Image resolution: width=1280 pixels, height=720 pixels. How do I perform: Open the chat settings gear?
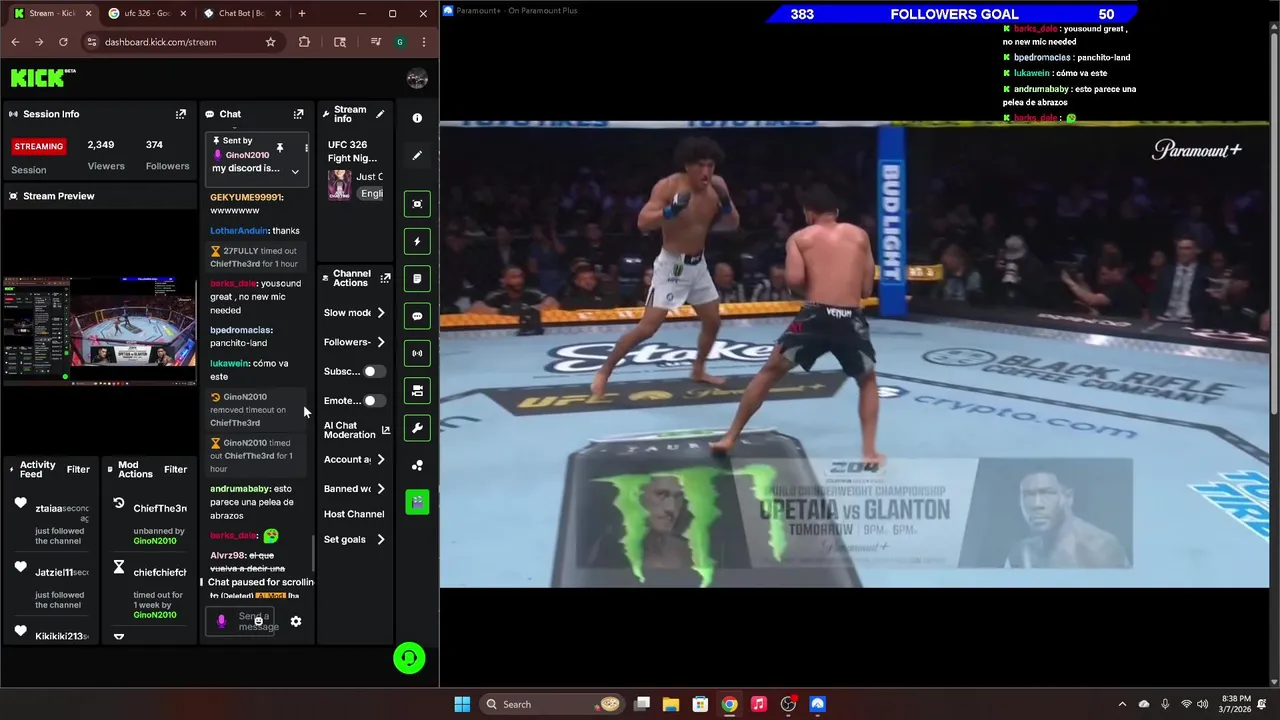(x=296, y=621)
